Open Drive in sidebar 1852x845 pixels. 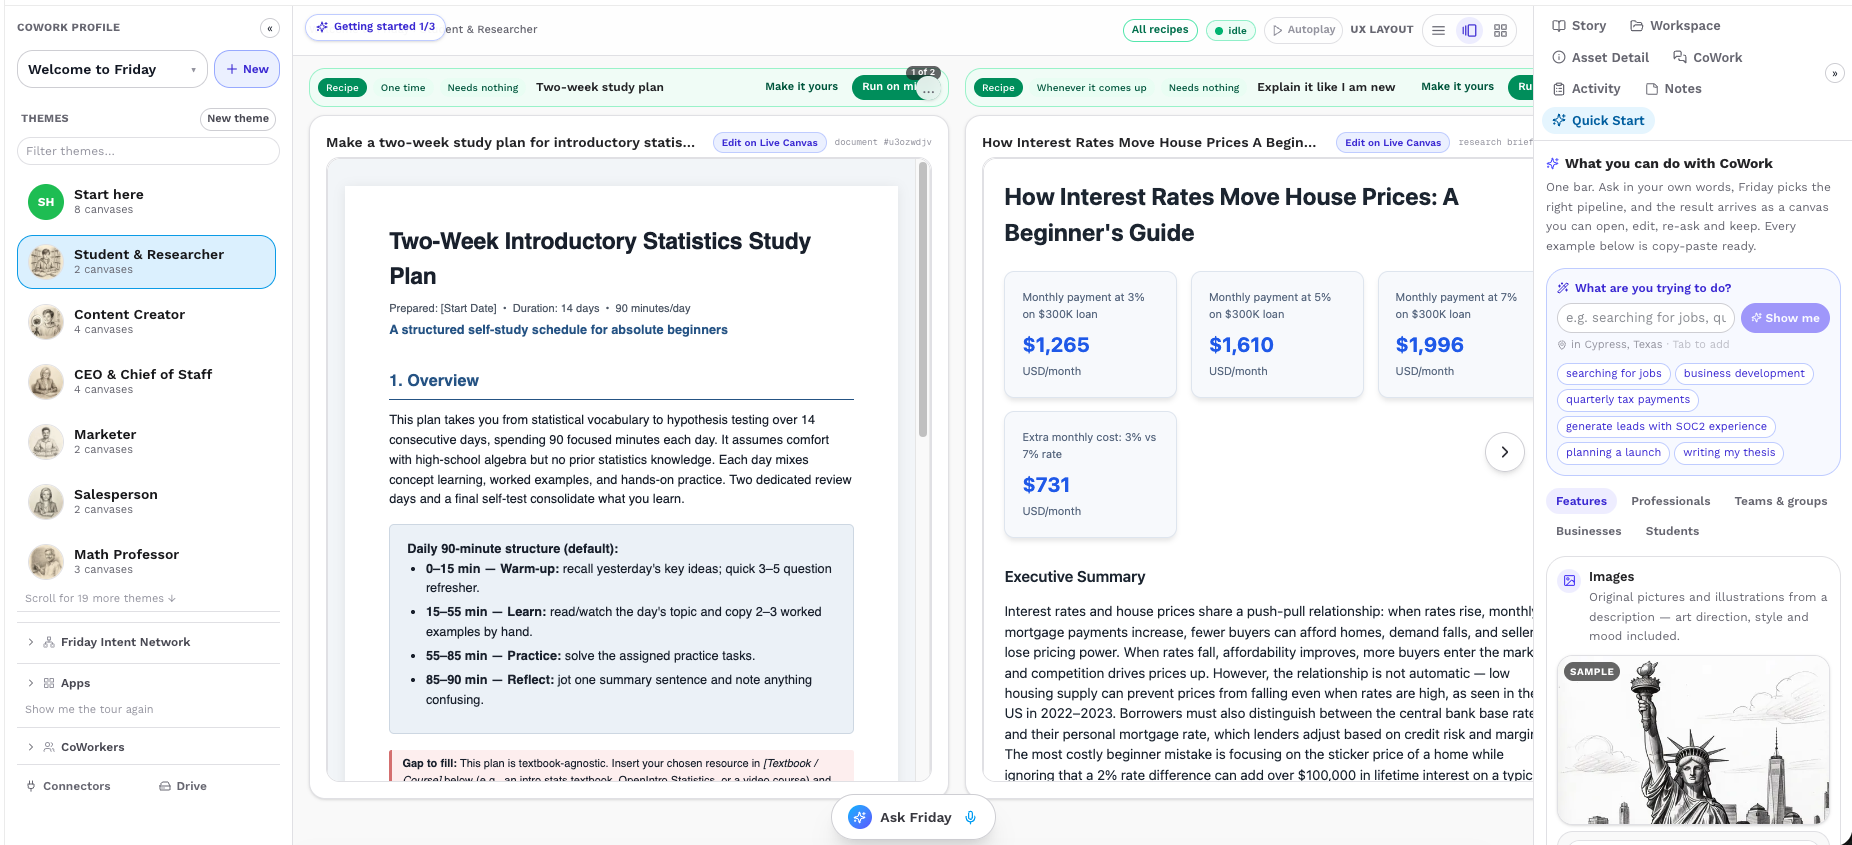[x=183, y=786]
